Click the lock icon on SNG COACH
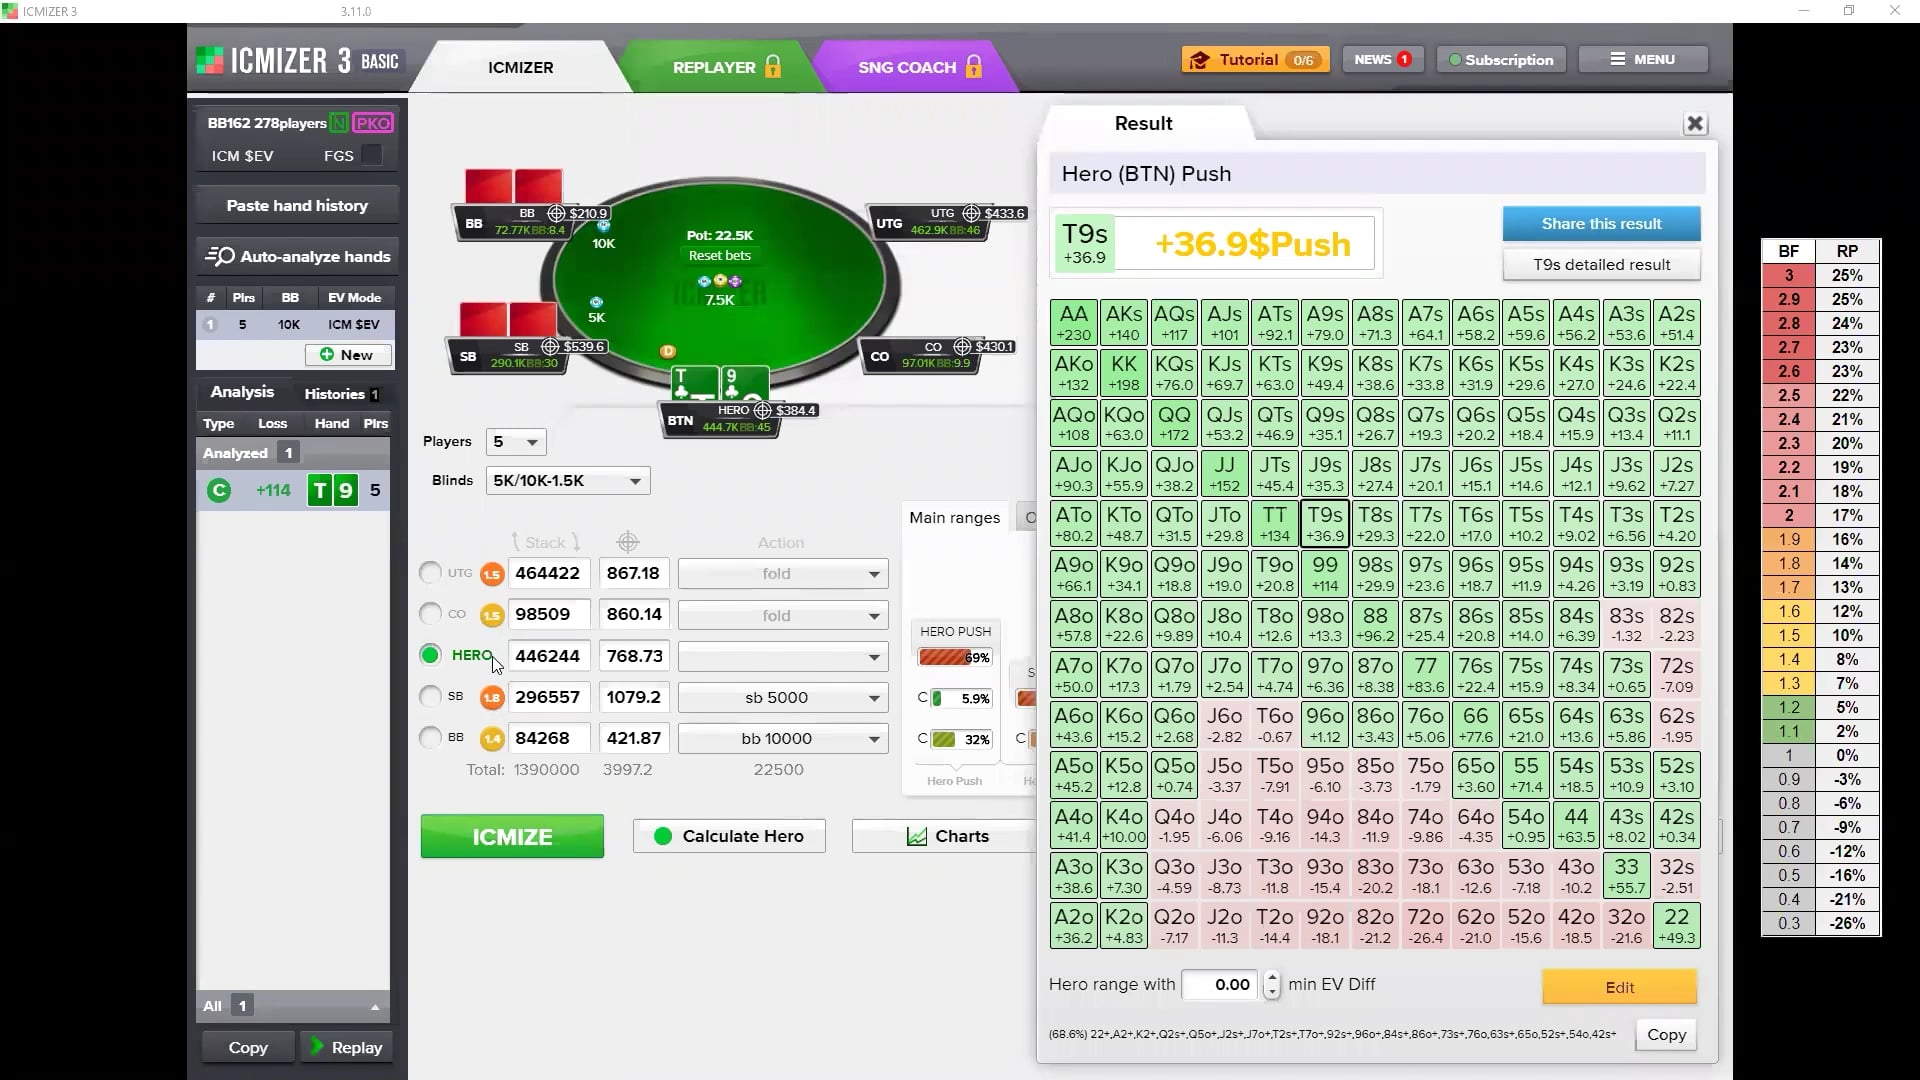Screen dimensions: 1920x1080 [974, 67]
